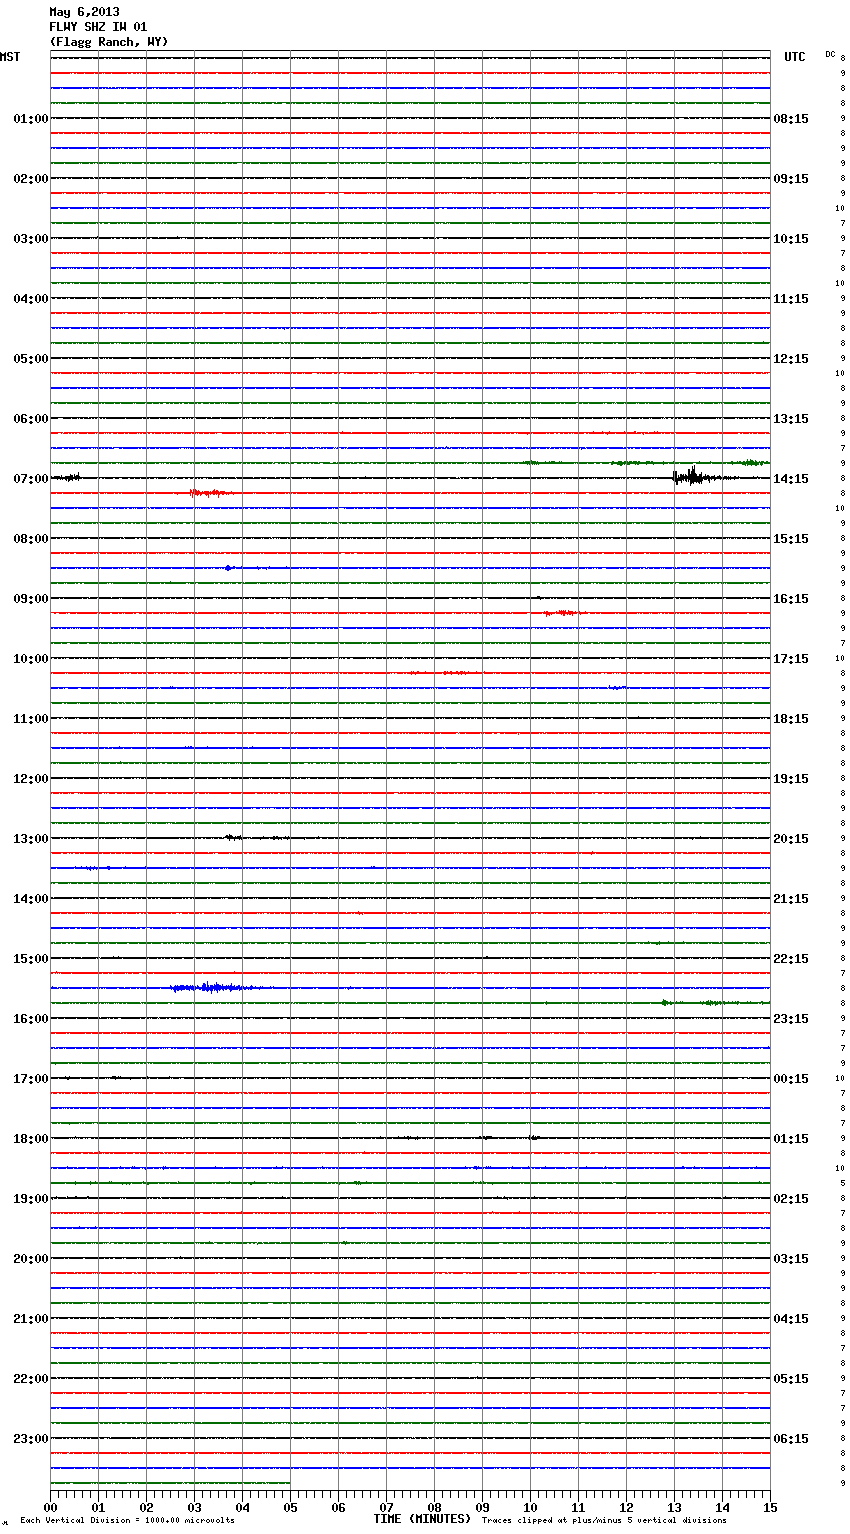Screen dimensions: 850x1534
Task: Click the 06:15 UTC time label
Action: [791, 1439]
